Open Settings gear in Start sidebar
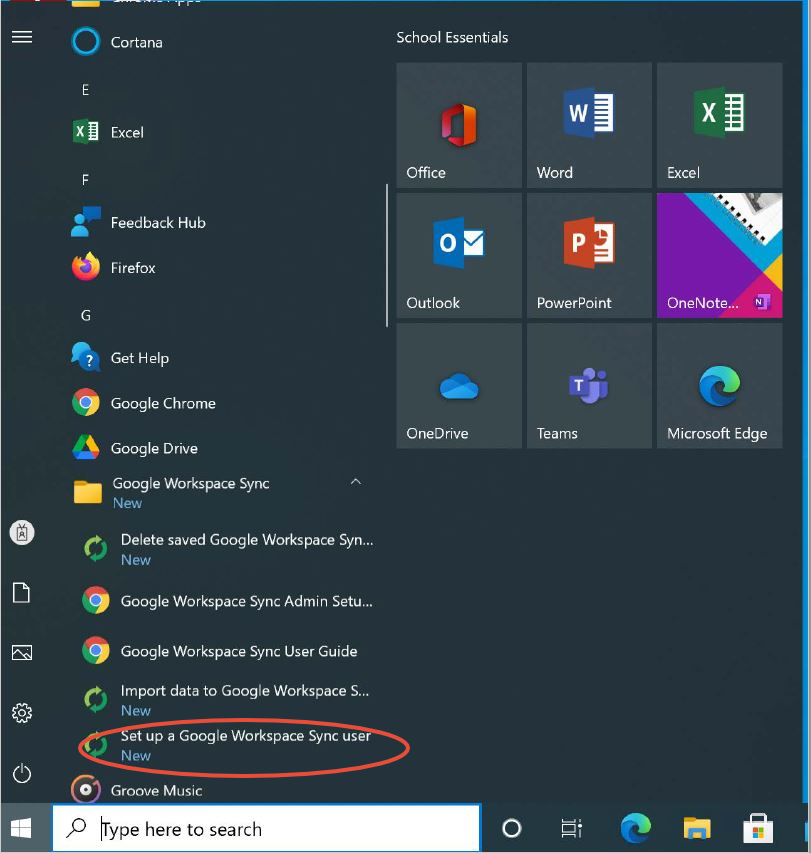811x853 pixels. [x=22, y=713]
